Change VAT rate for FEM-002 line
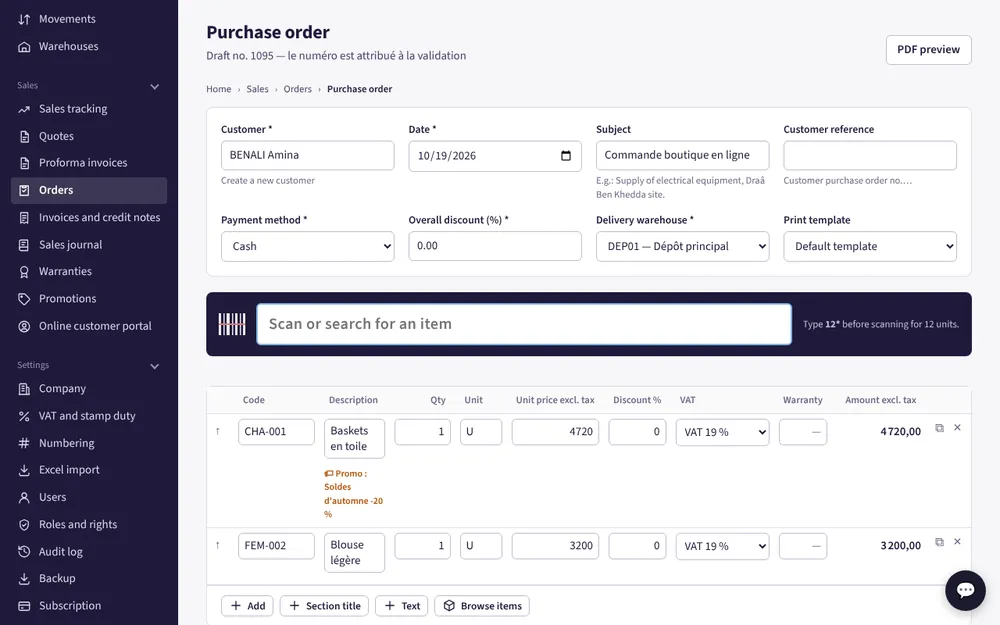 tap(723, 546)
